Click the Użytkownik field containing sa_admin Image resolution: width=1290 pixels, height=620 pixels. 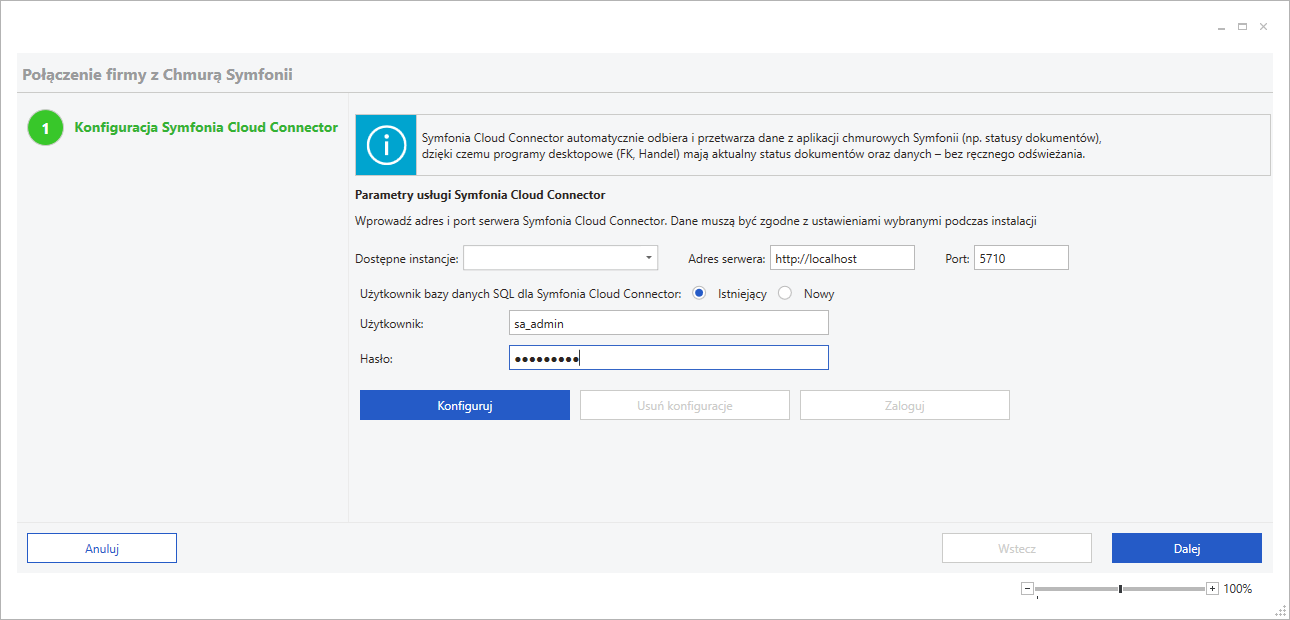[x=668, y=323]
